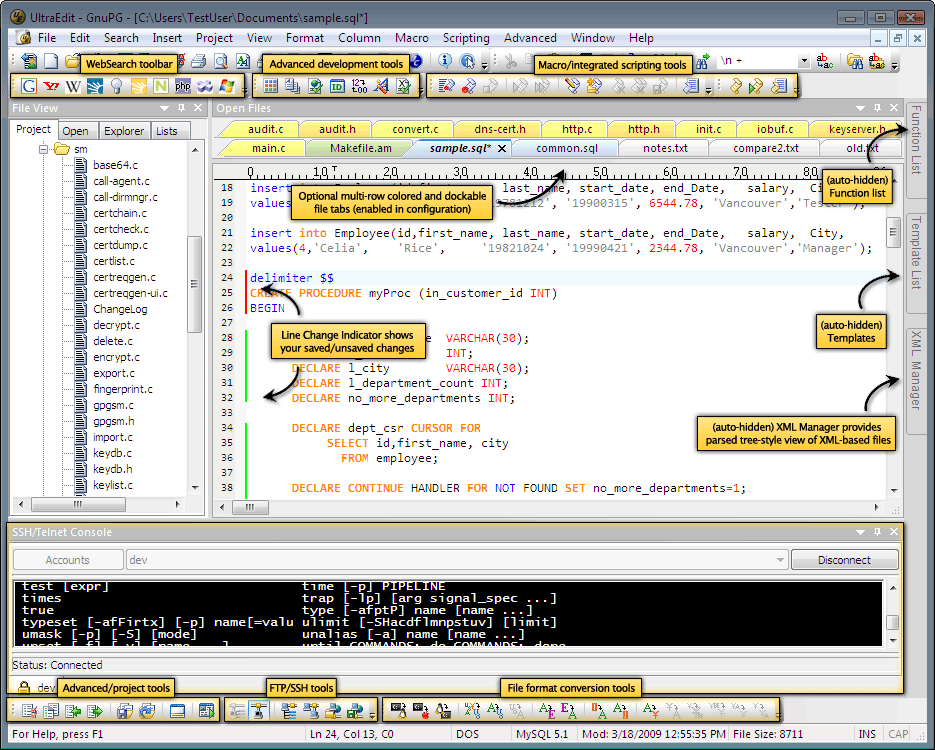The height and width of the screenshot is (750, 935).
Task: Toggle auto-hide pin on SSH/Telnet Console
Action: [877, 532]
